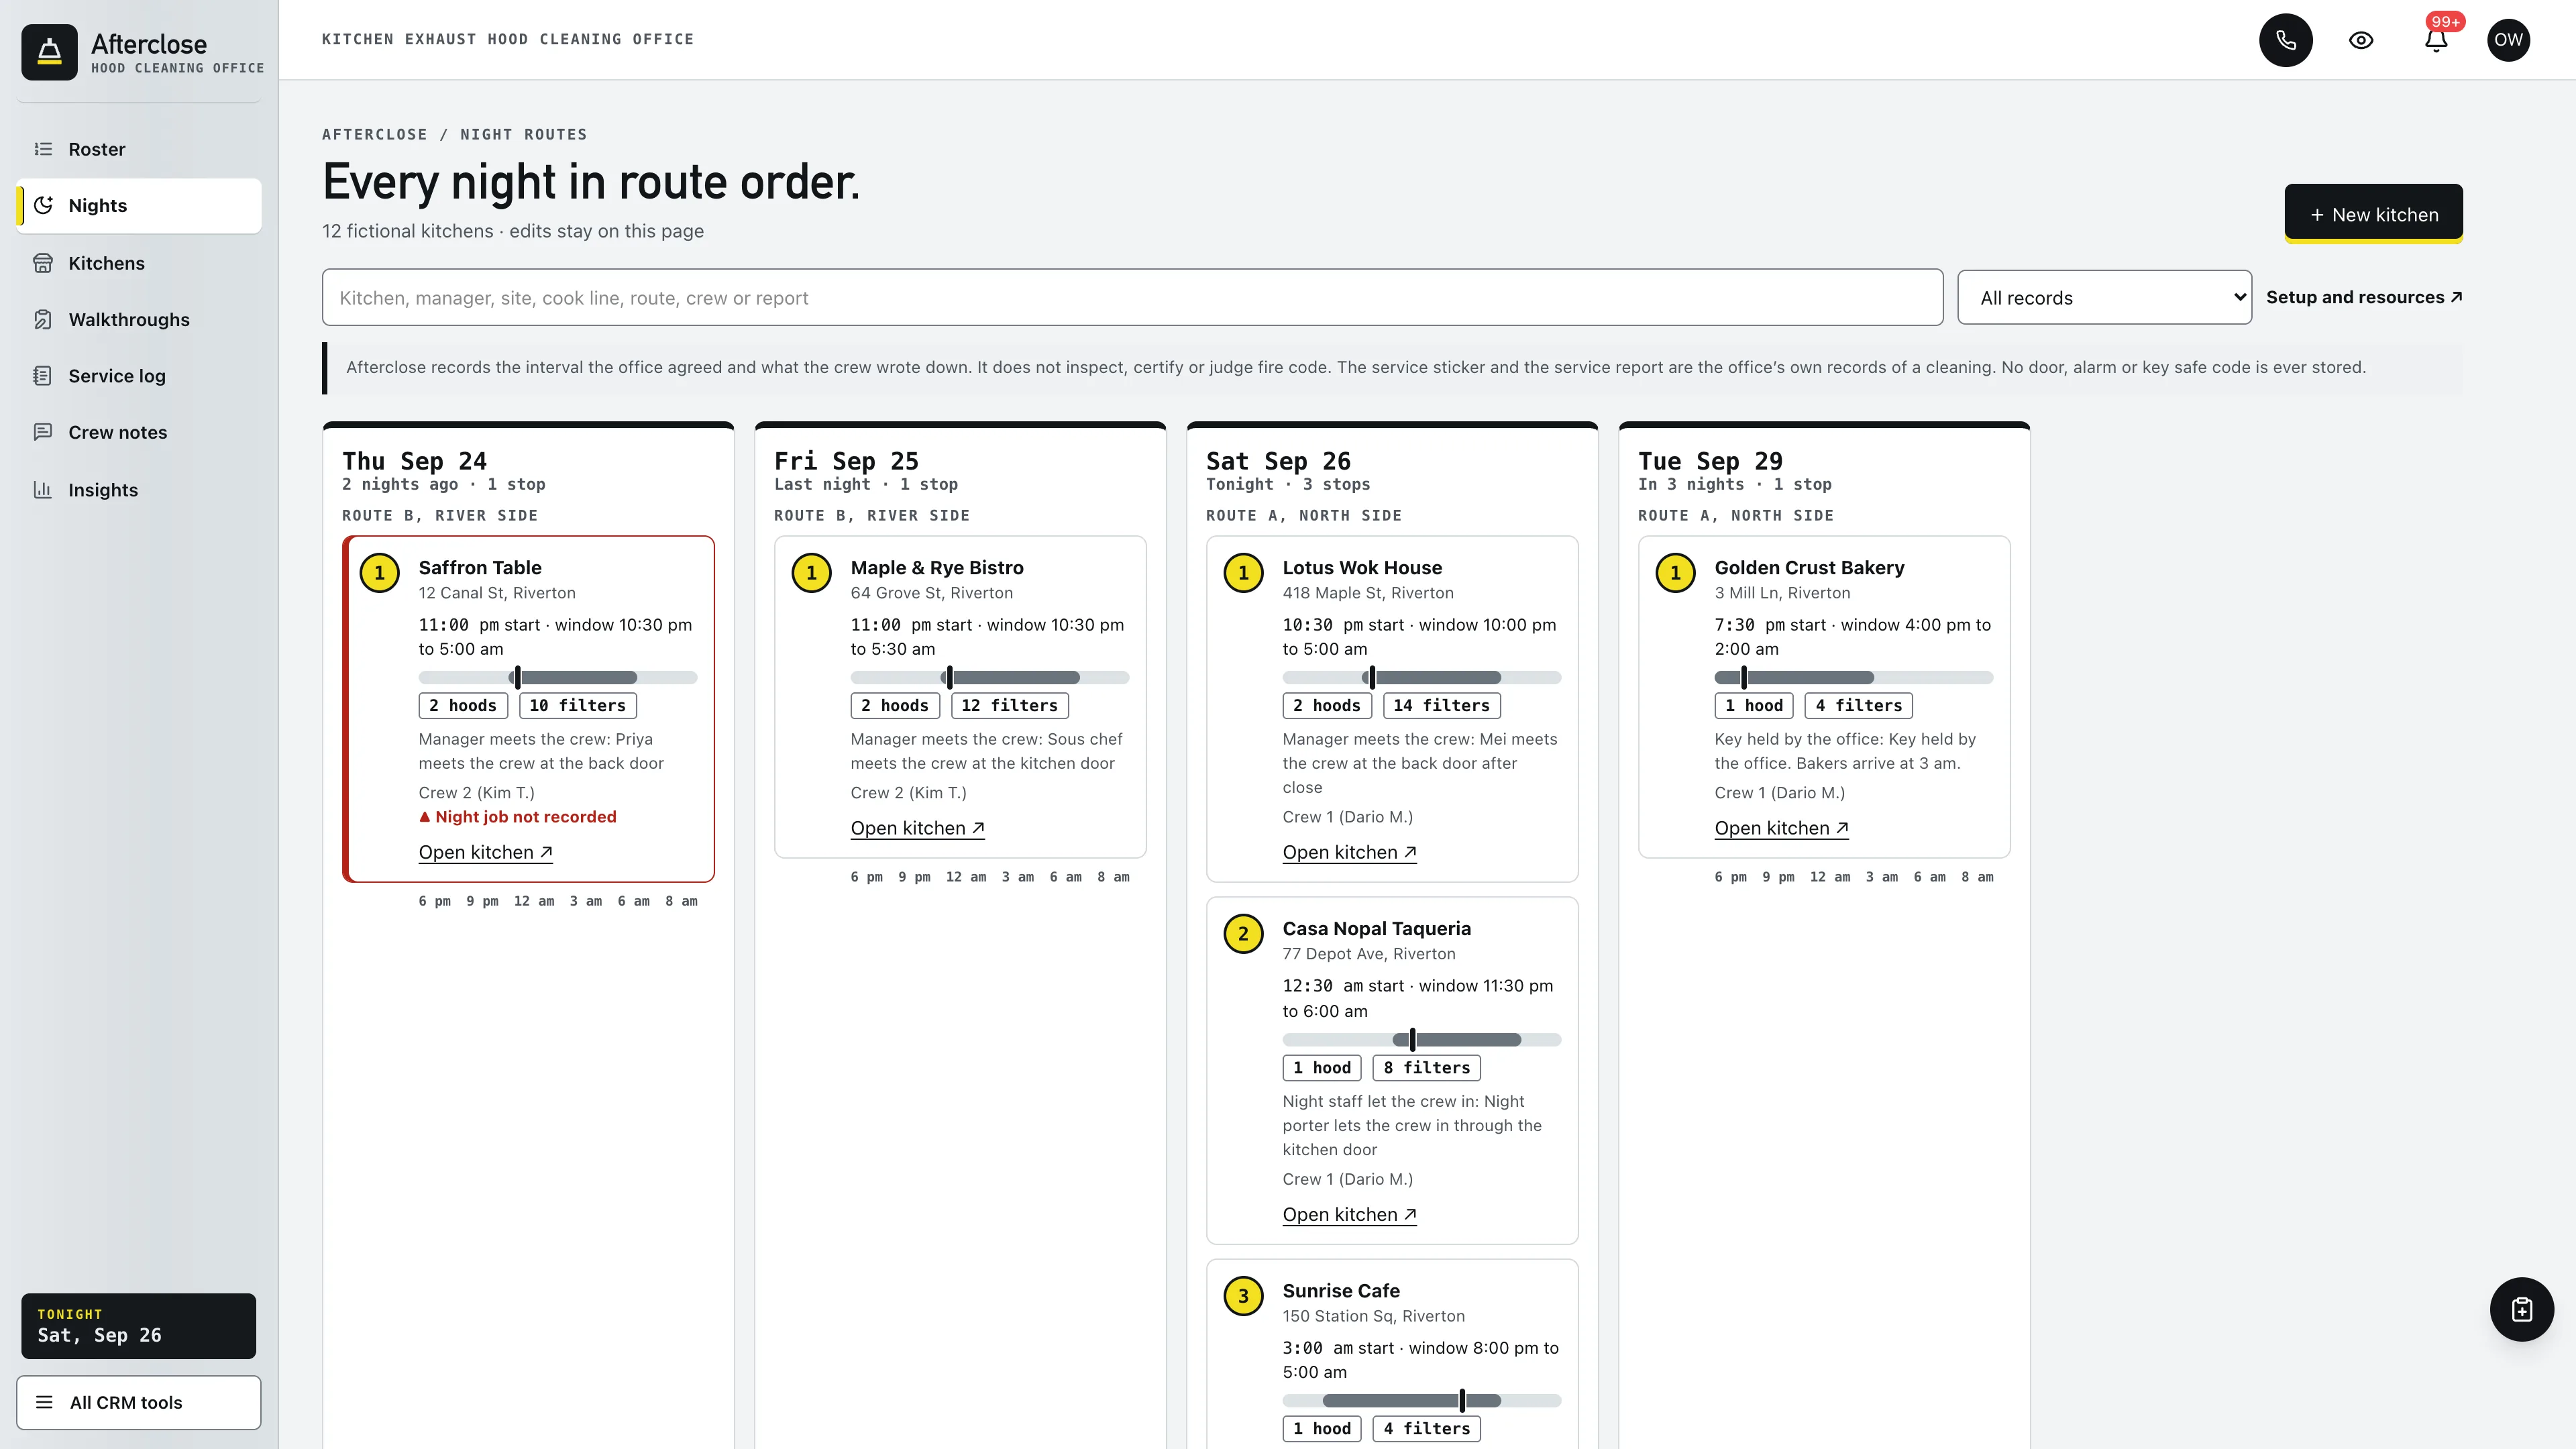Open the OW user avatar menu

point(2508,40)
